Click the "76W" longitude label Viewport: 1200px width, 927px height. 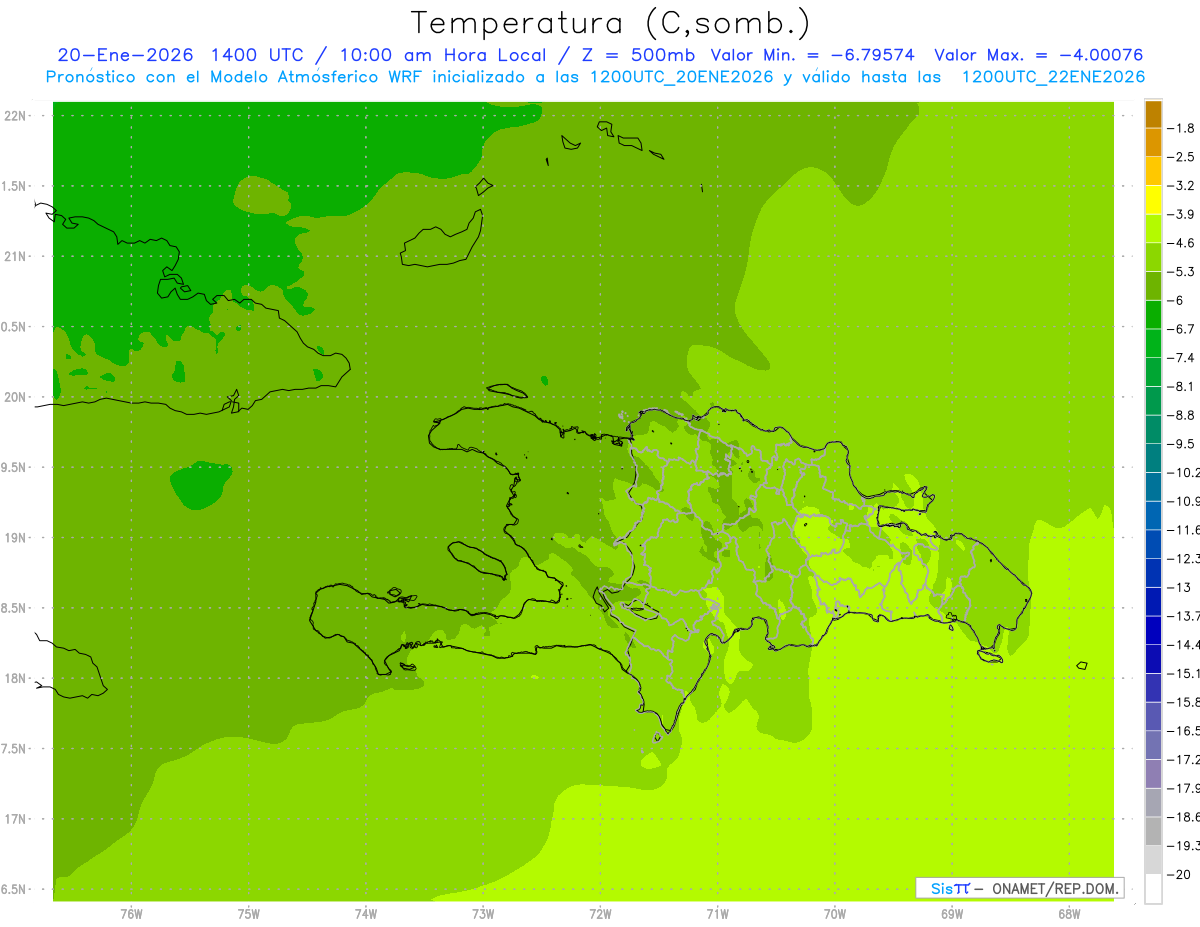pyautogui.click(x=131, y=913)
